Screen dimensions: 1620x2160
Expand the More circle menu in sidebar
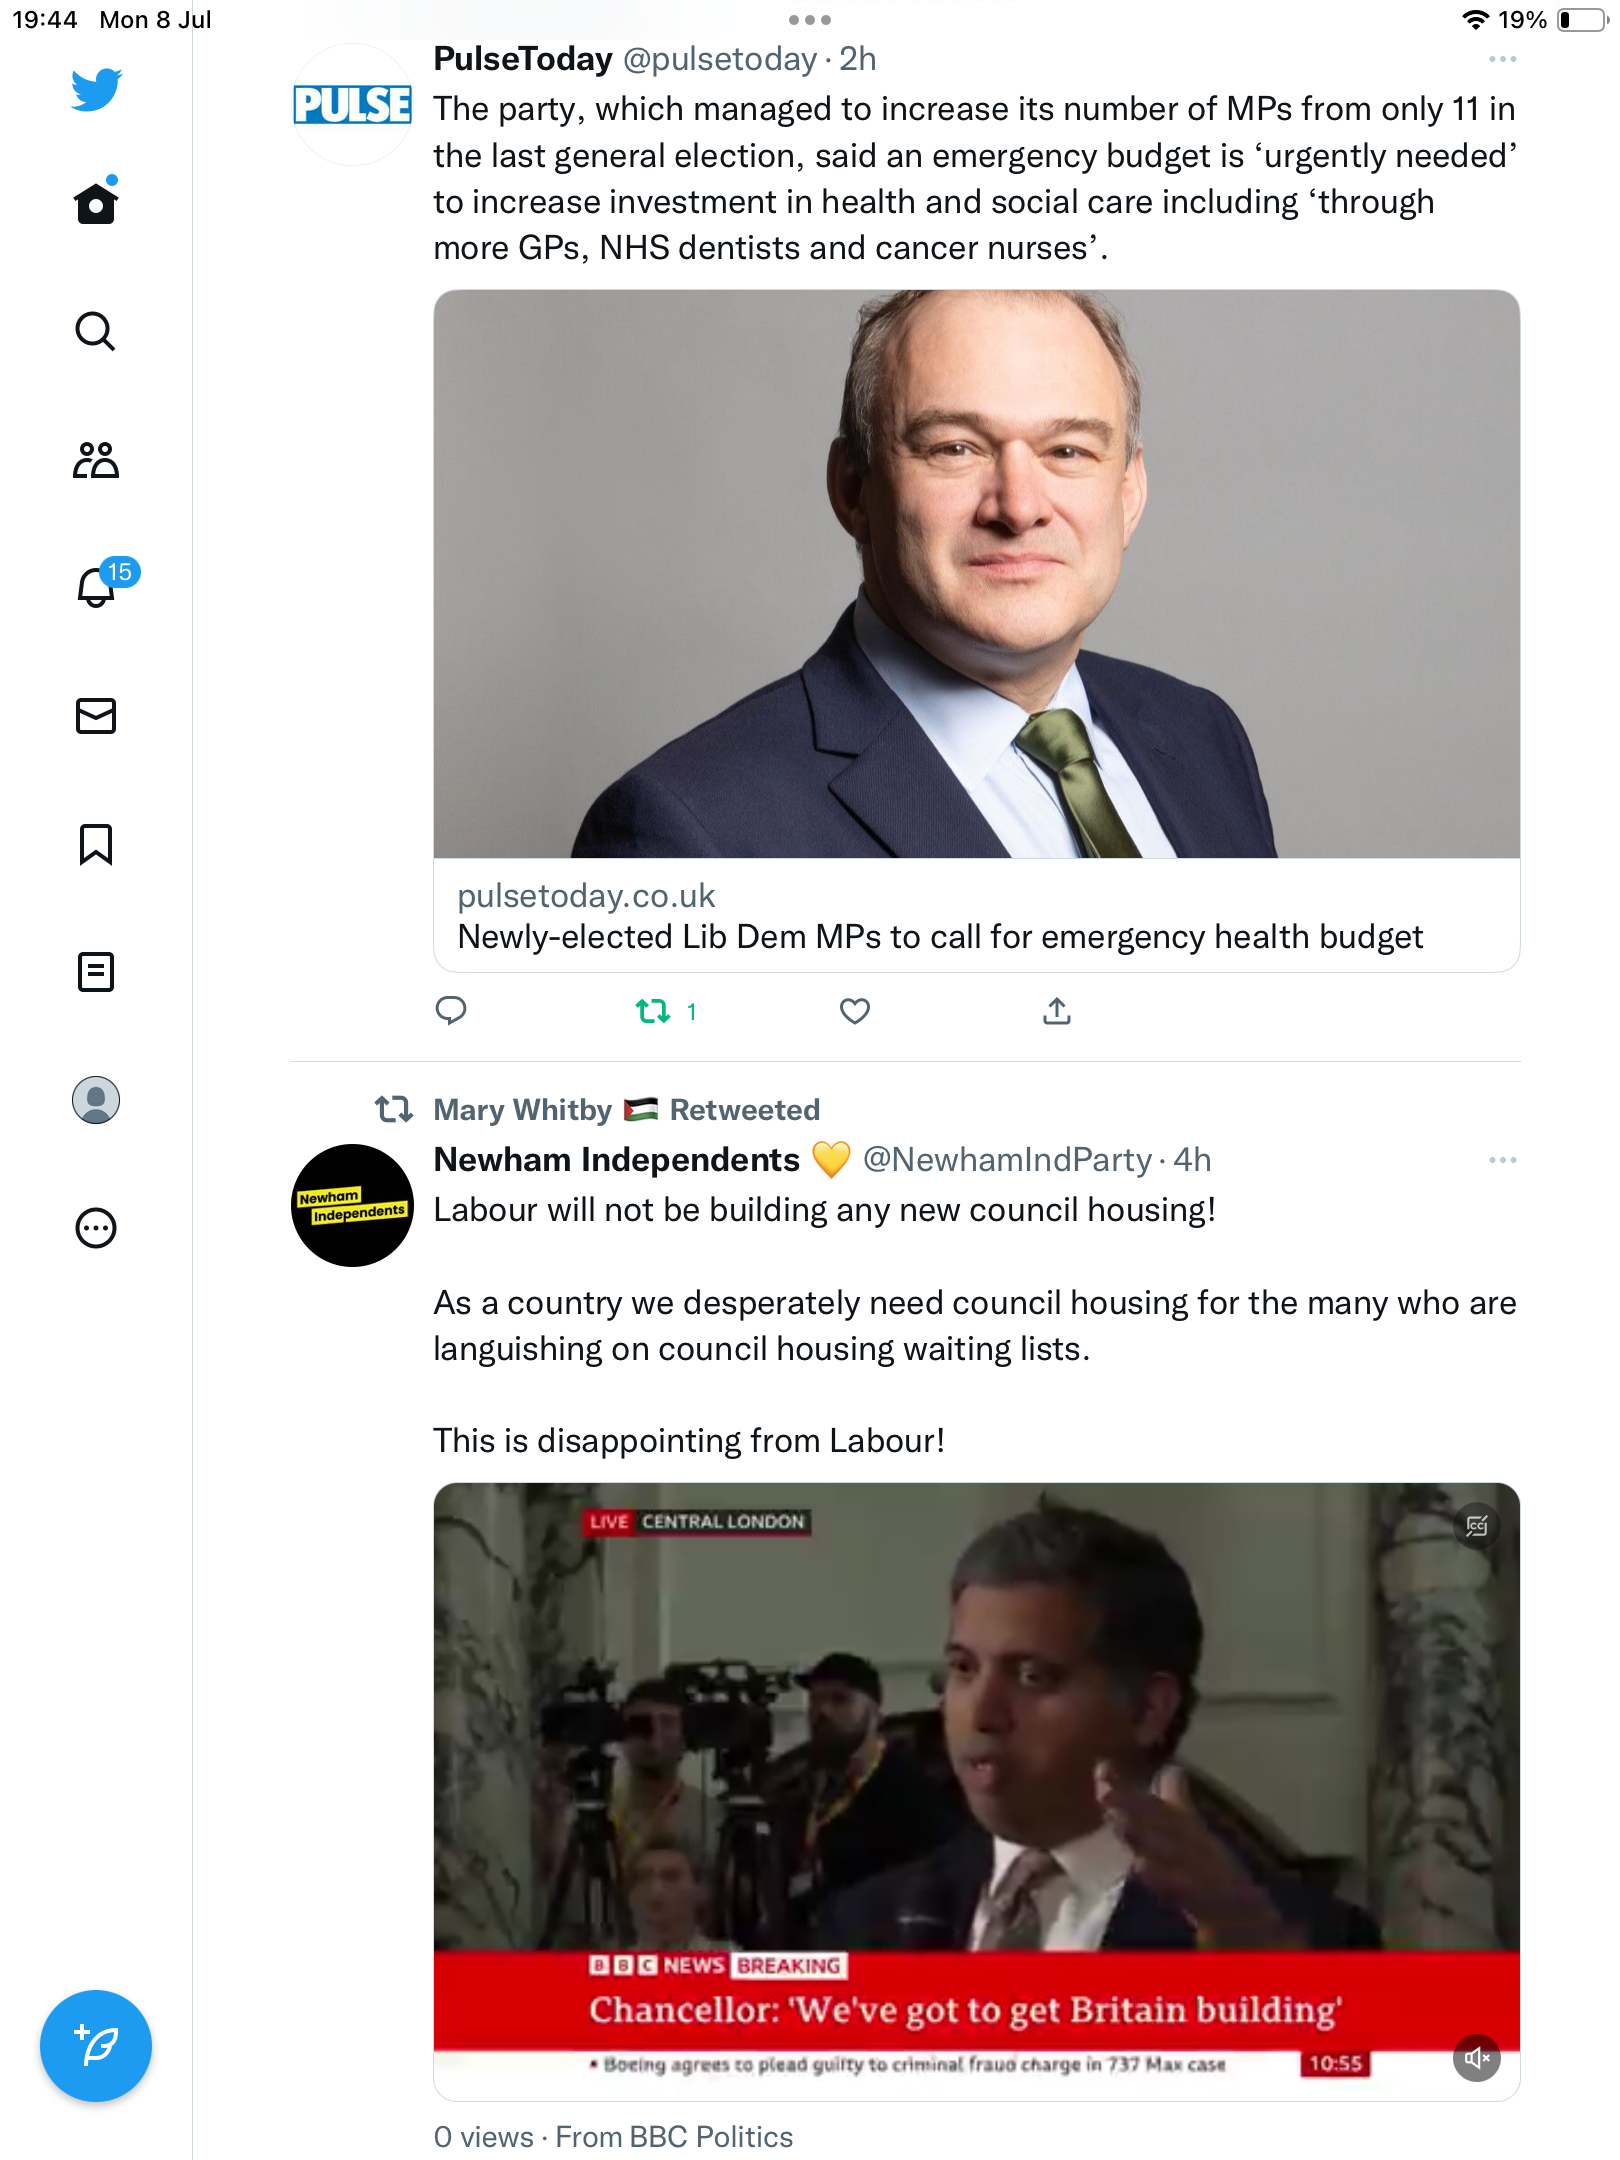coord(96,1228)
